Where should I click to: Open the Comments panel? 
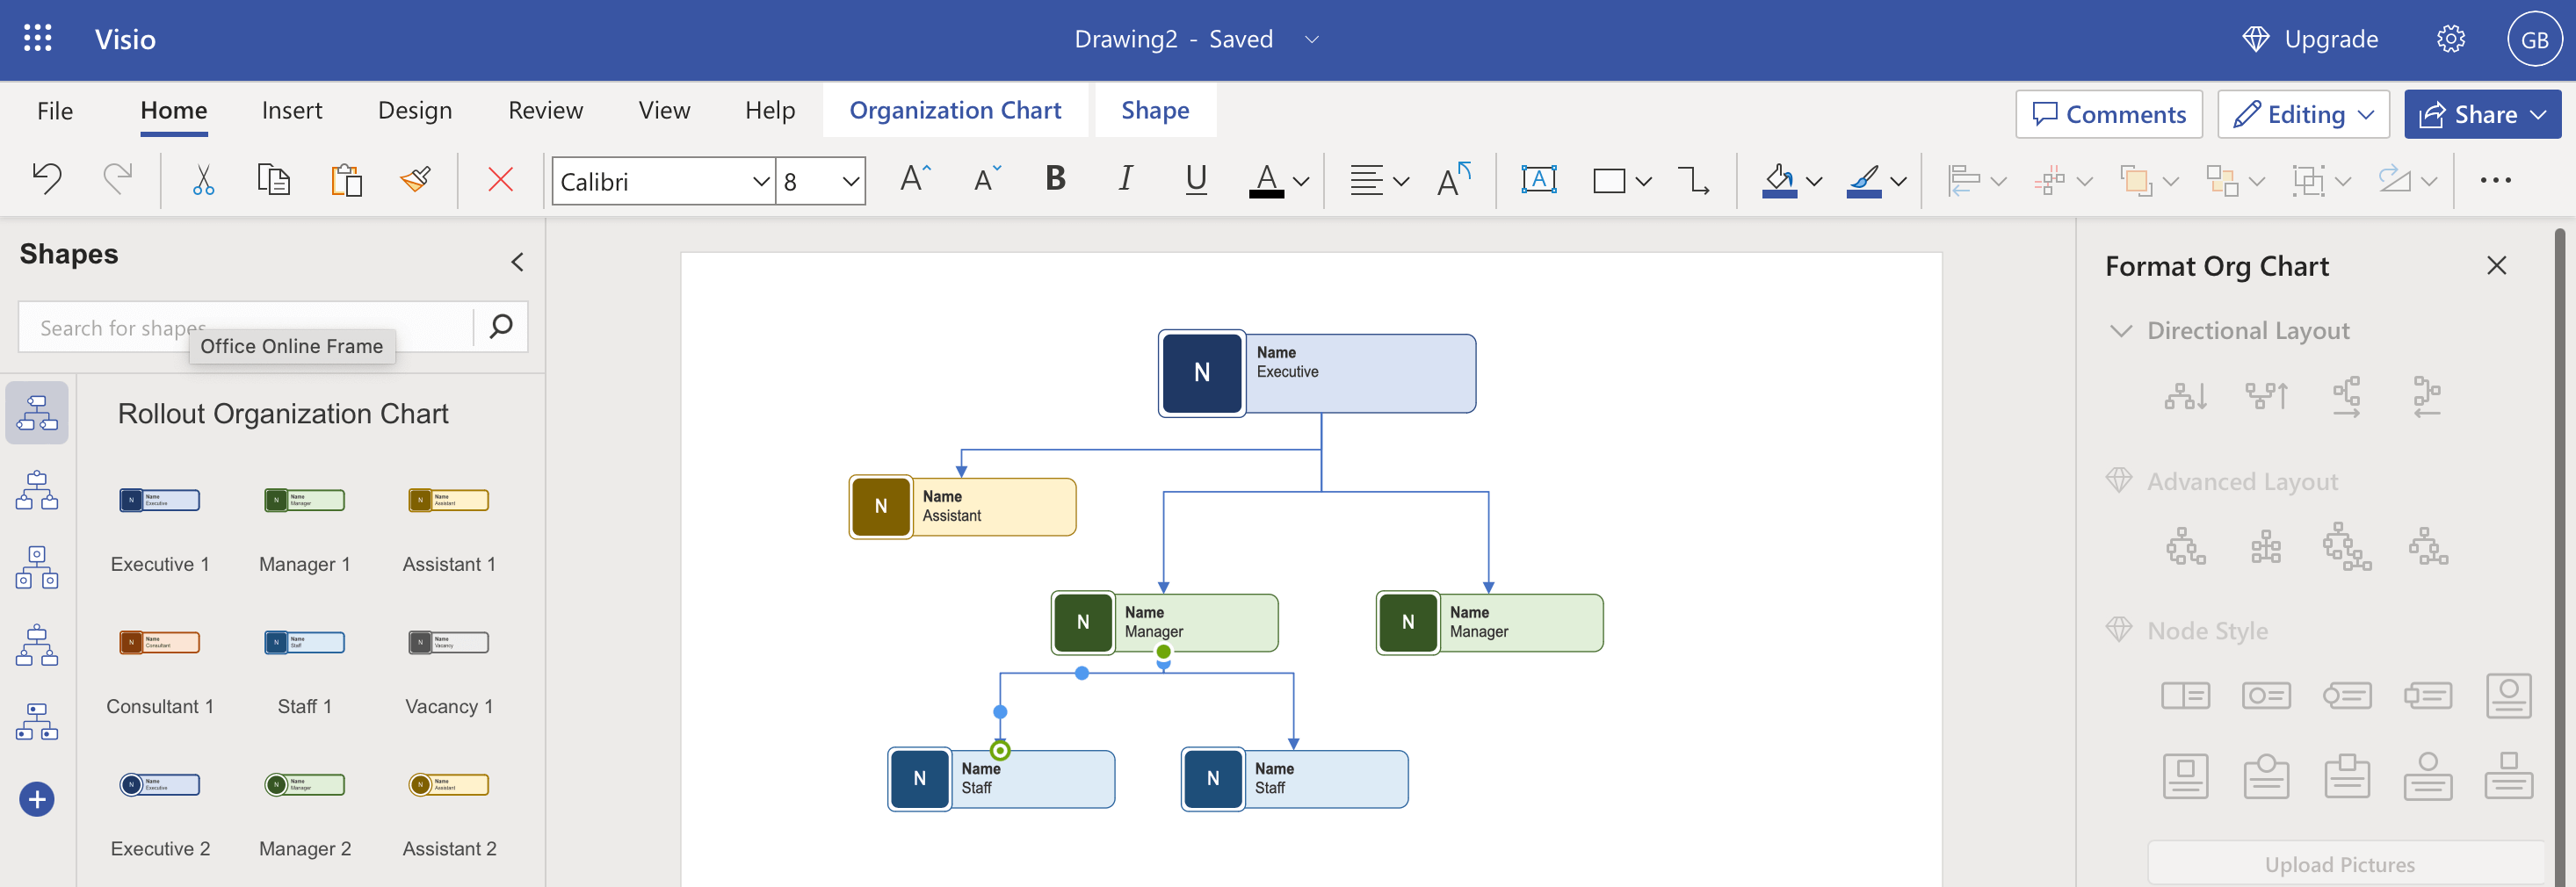[2109, 114]
